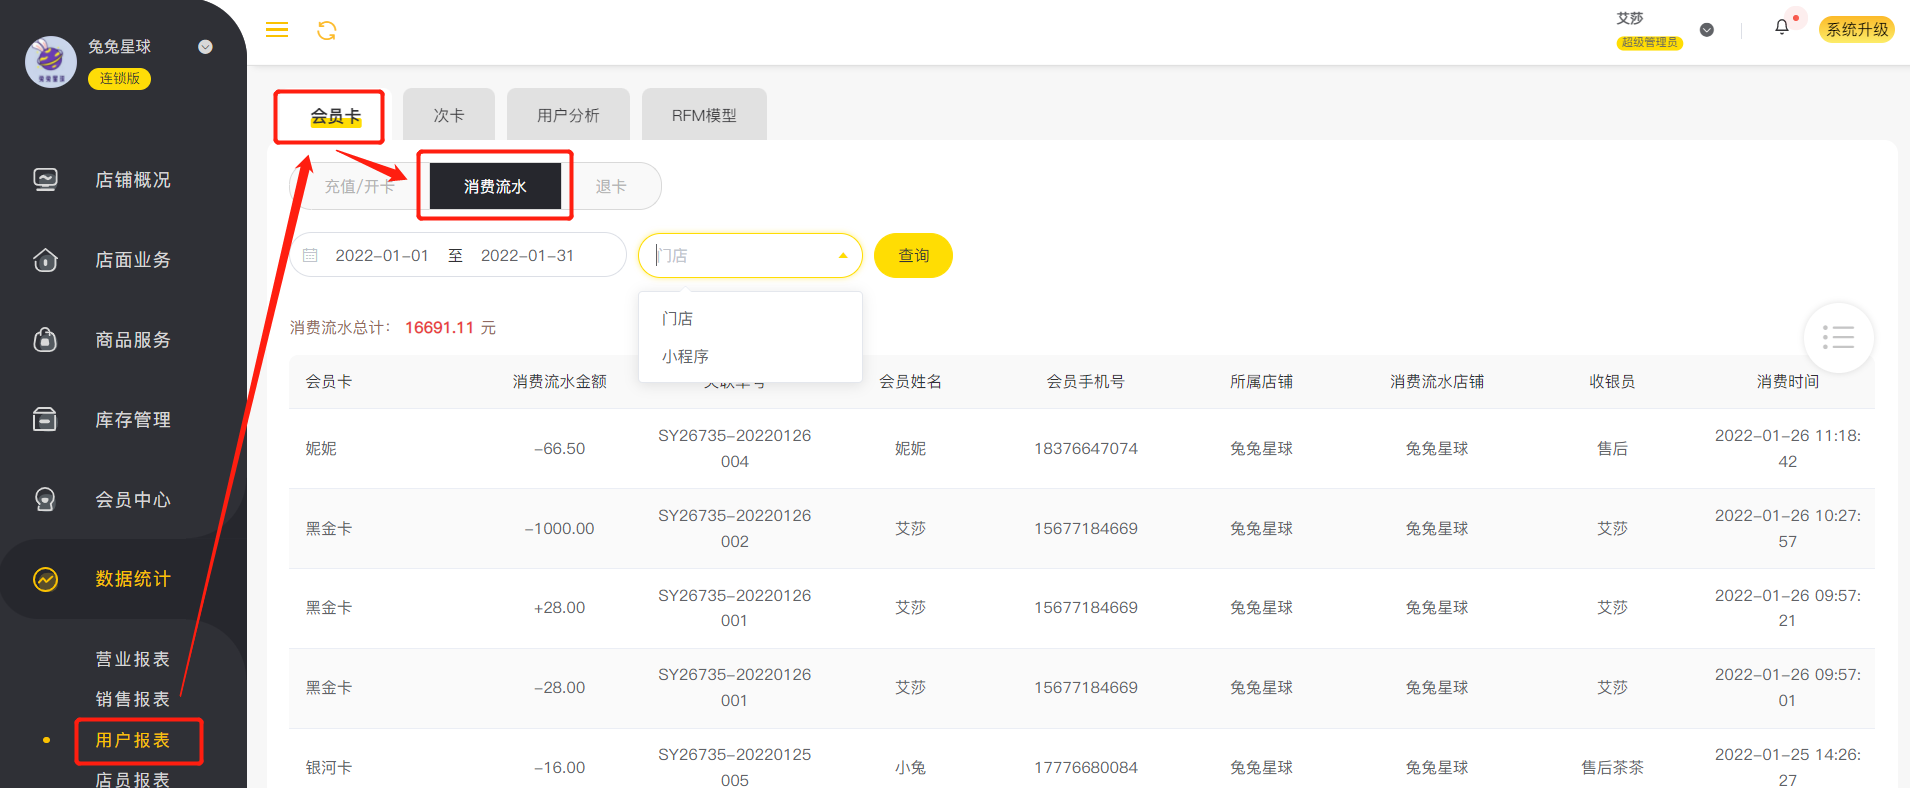Click the 店面业务 house icon
This screenshot has height=788, width=1910.
(x=45, y=260)
